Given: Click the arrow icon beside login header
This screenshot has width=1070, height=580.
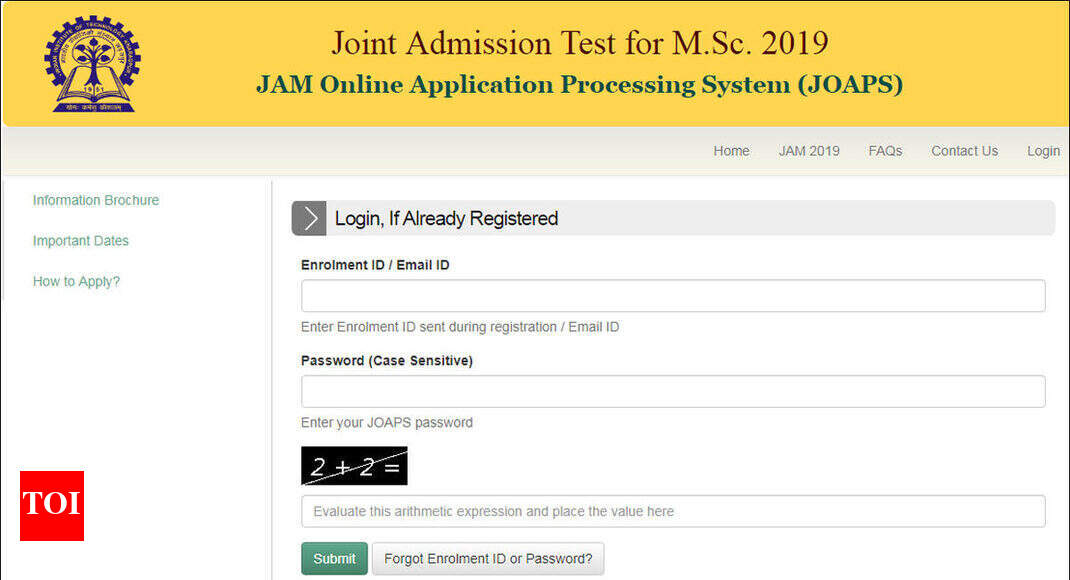Looking at the screenshot, I should (x=309, y=218).
